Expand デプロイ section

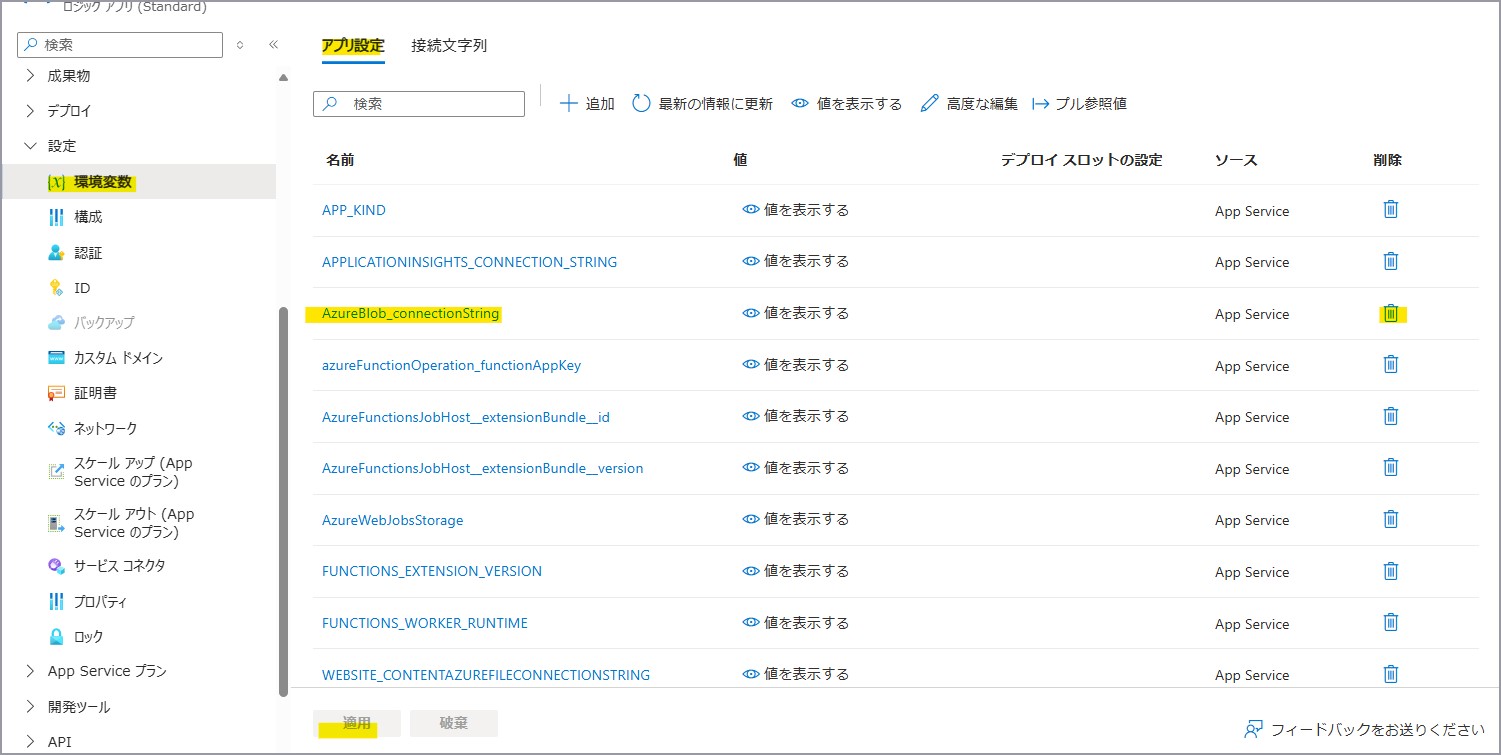(x=30, y=111)
